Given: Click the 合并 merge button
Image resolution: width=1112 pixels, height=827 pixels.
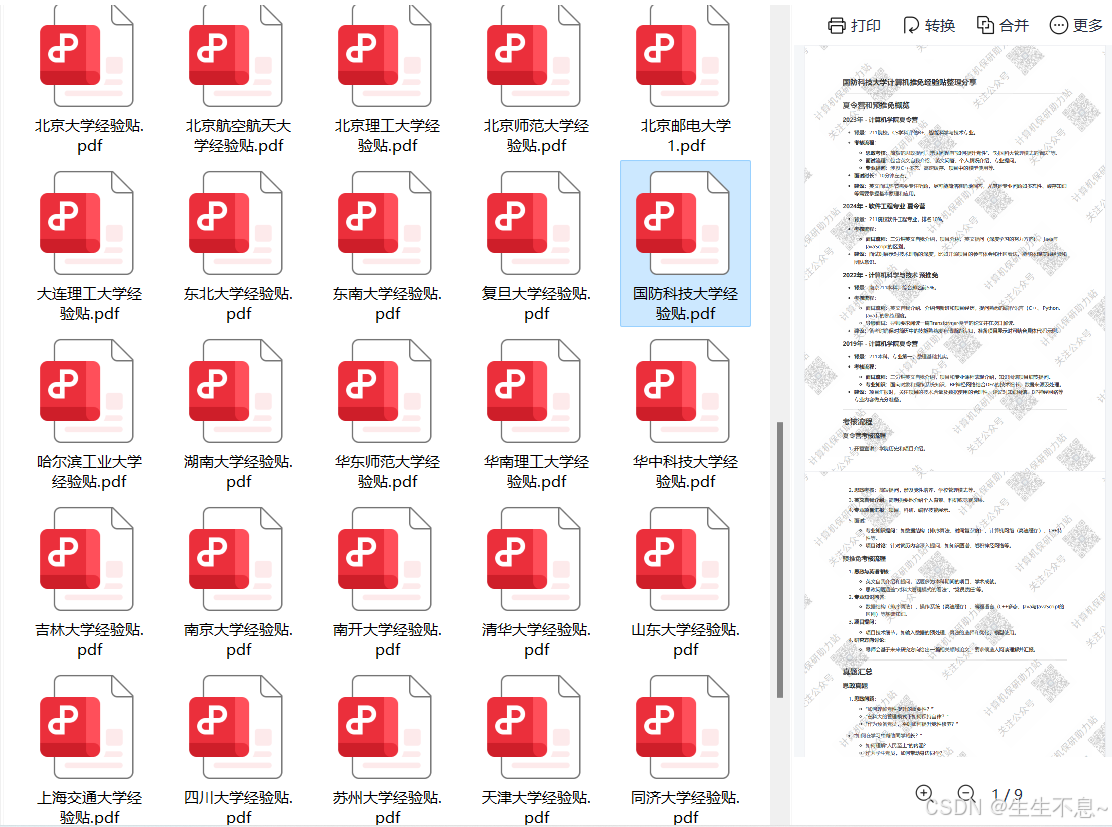Looking at the screenshot, I should point(1003,26).
